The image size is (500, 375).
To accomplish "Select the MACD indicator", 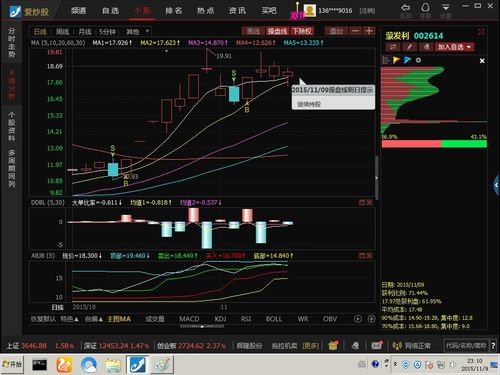I will [189, 319].
